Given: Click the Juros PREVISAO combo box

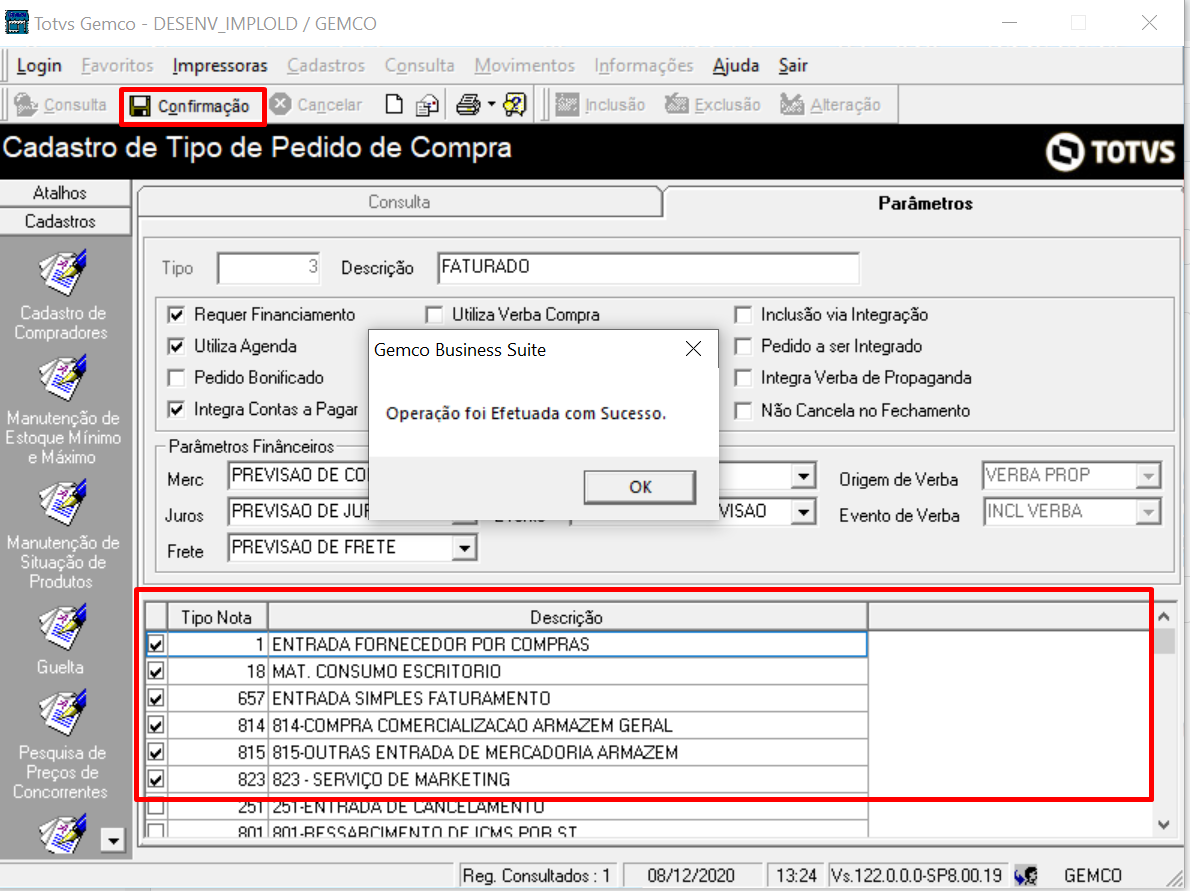Looking at the screenshot, I should (298, 512).
